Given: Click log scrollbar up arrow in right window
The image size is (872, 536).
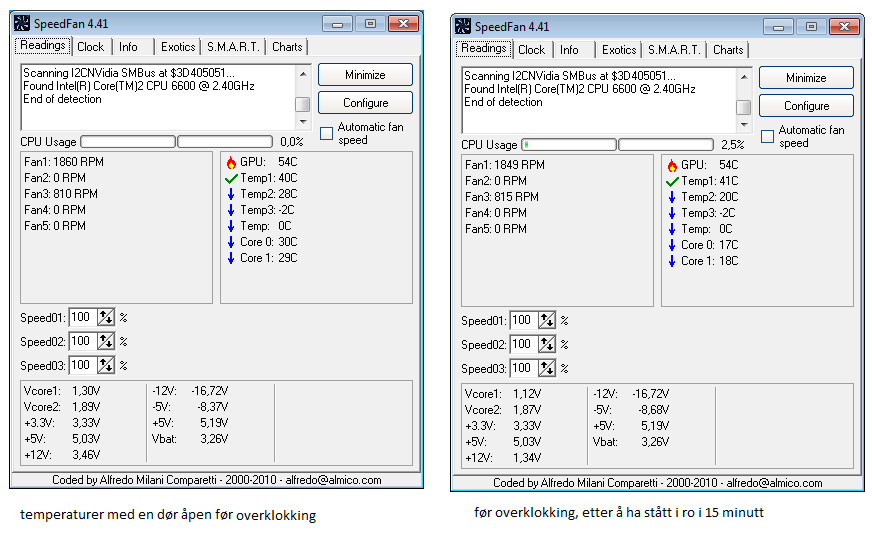Looking at the screenshot, I should tap(744, 76).
